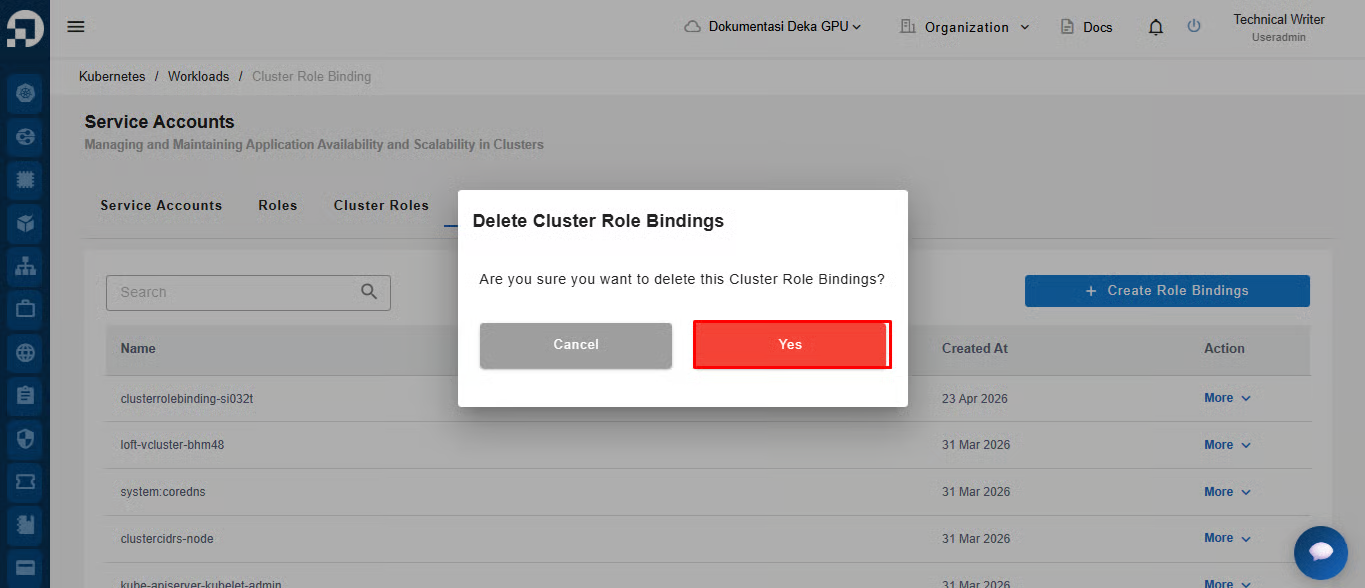Confirm deletion with the Yes button
This screenshot has height=588, width=1365.
coord(790,344)
